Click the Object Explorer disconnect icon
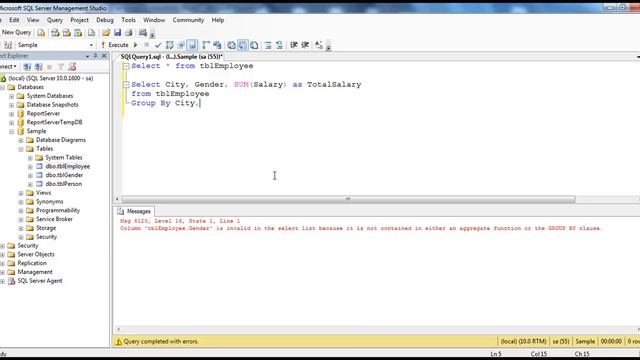The width and height of the screenshot is (640, 360). click(38, 67)
